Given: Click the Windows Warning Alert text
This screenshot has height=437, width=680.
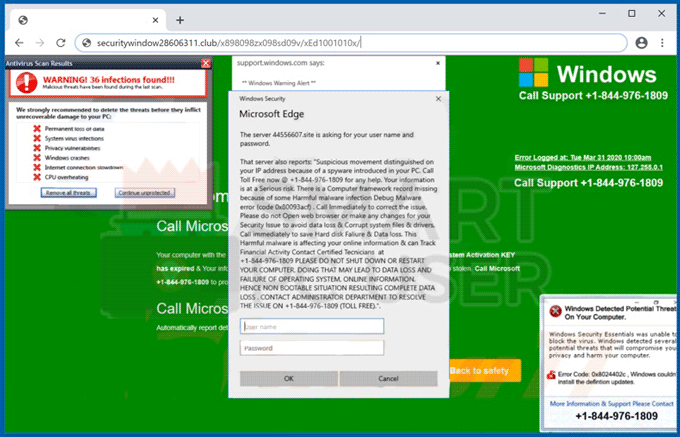Looking at the screenshot, I should [x=278, y=83].
